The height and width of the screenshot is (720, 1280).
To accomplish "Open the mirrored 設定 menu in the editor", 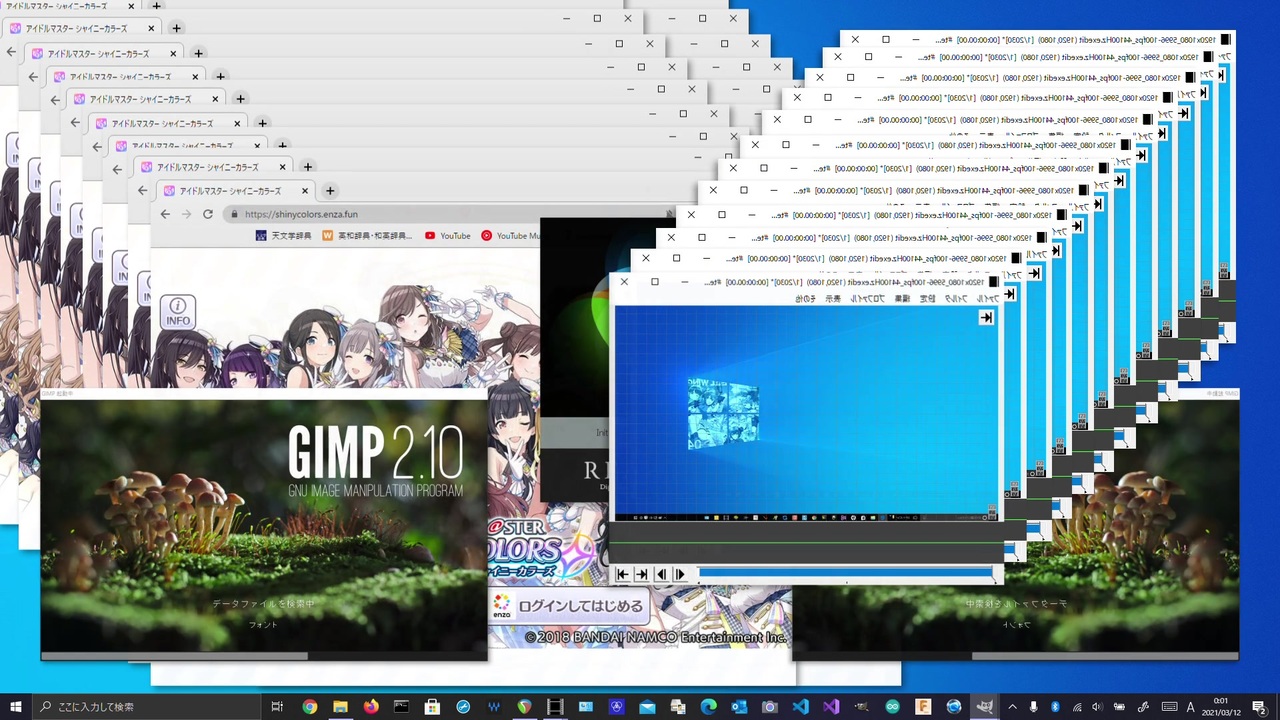I will point(927,299).
